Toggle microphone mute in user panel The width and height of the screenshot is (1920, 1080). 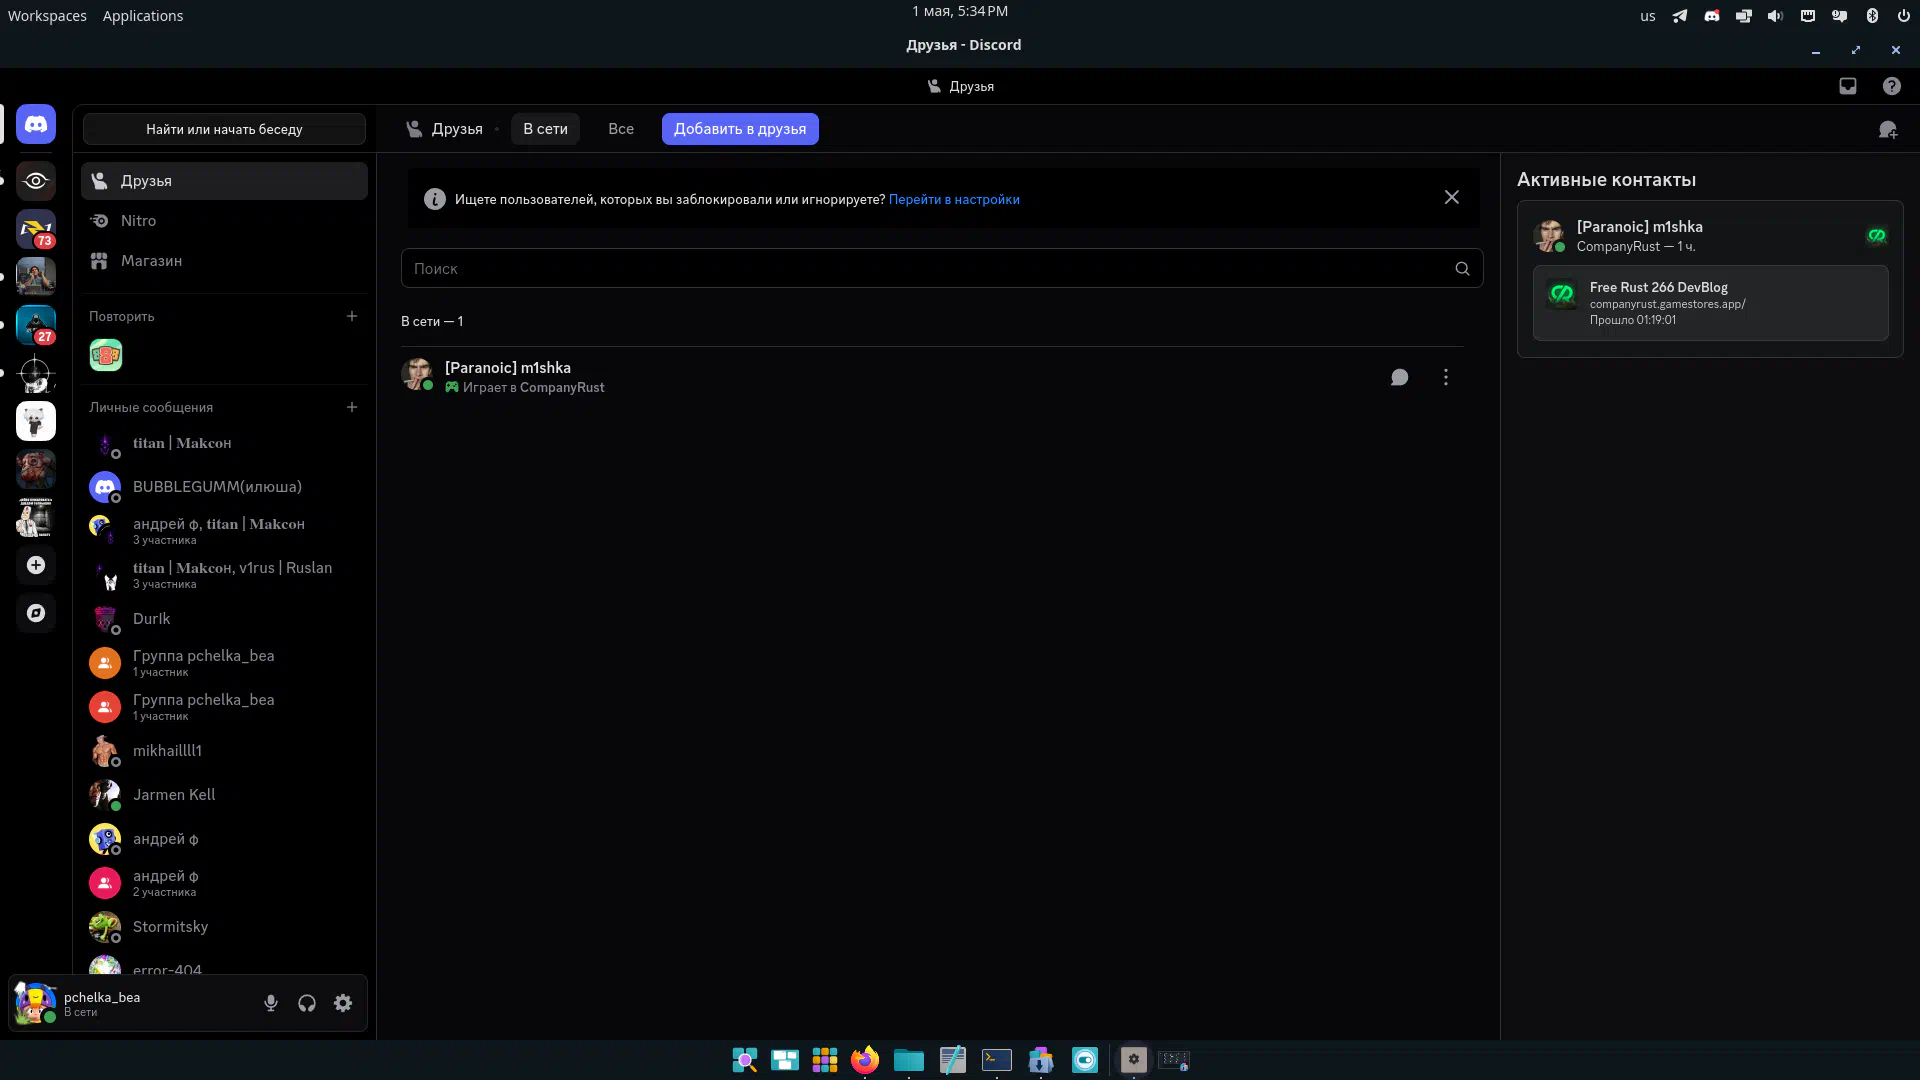coord(271,1003)
